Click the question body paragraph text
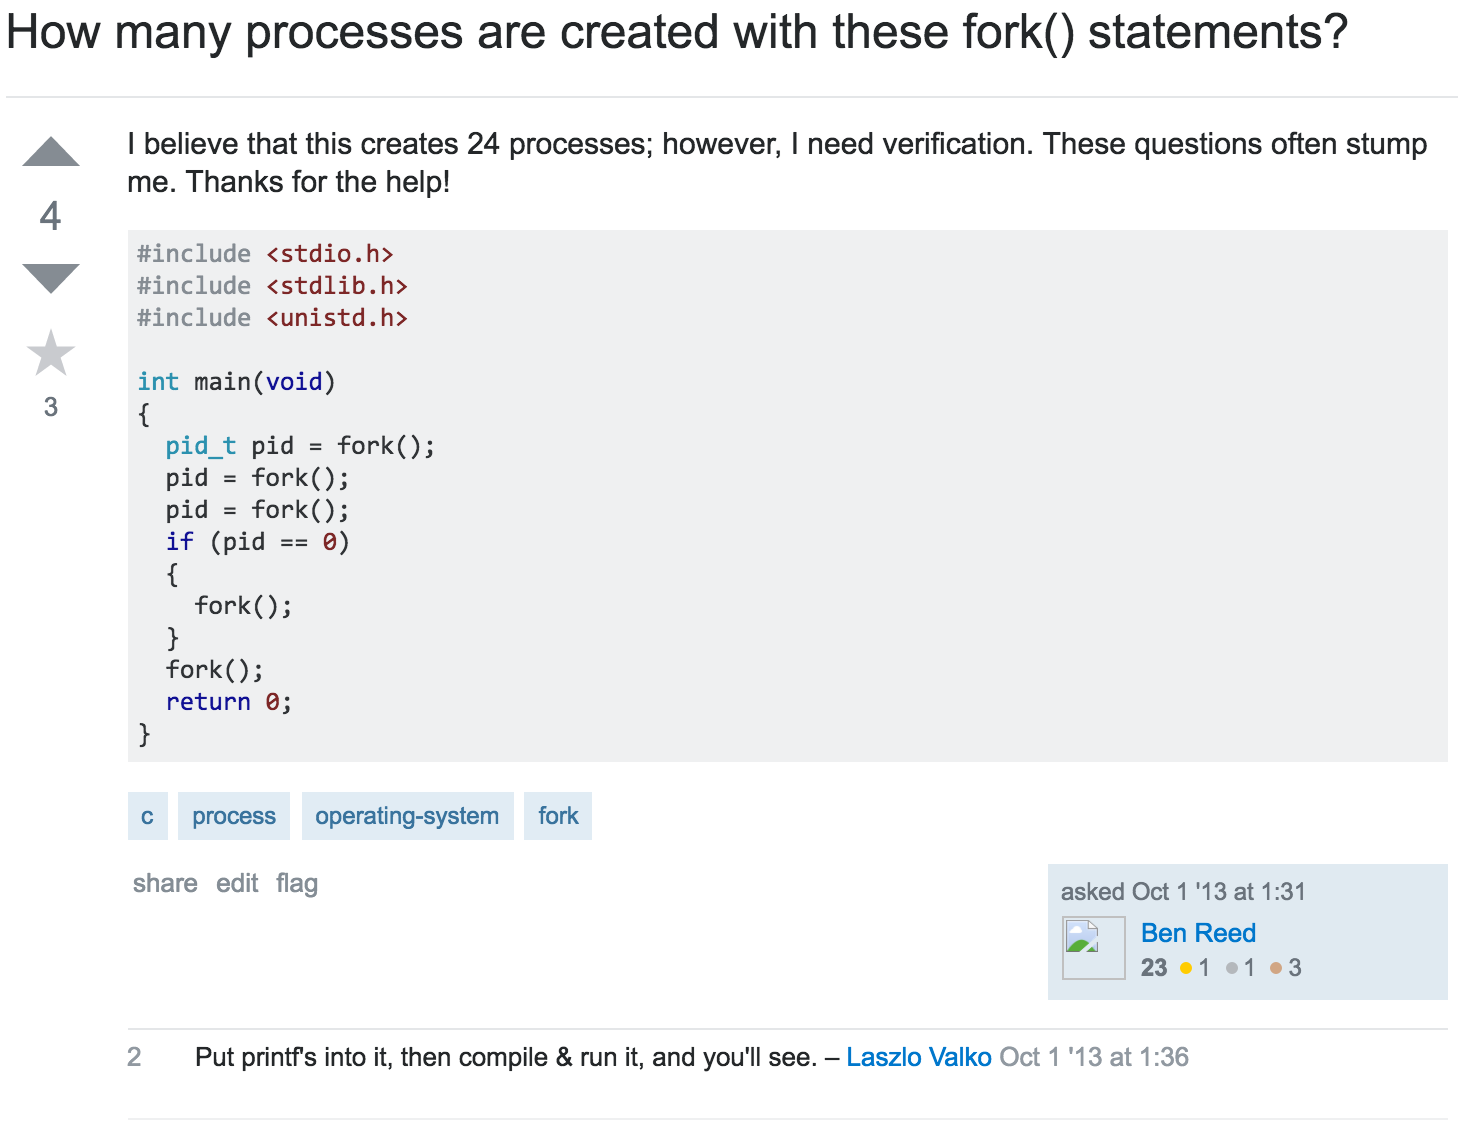 point(777,163)
